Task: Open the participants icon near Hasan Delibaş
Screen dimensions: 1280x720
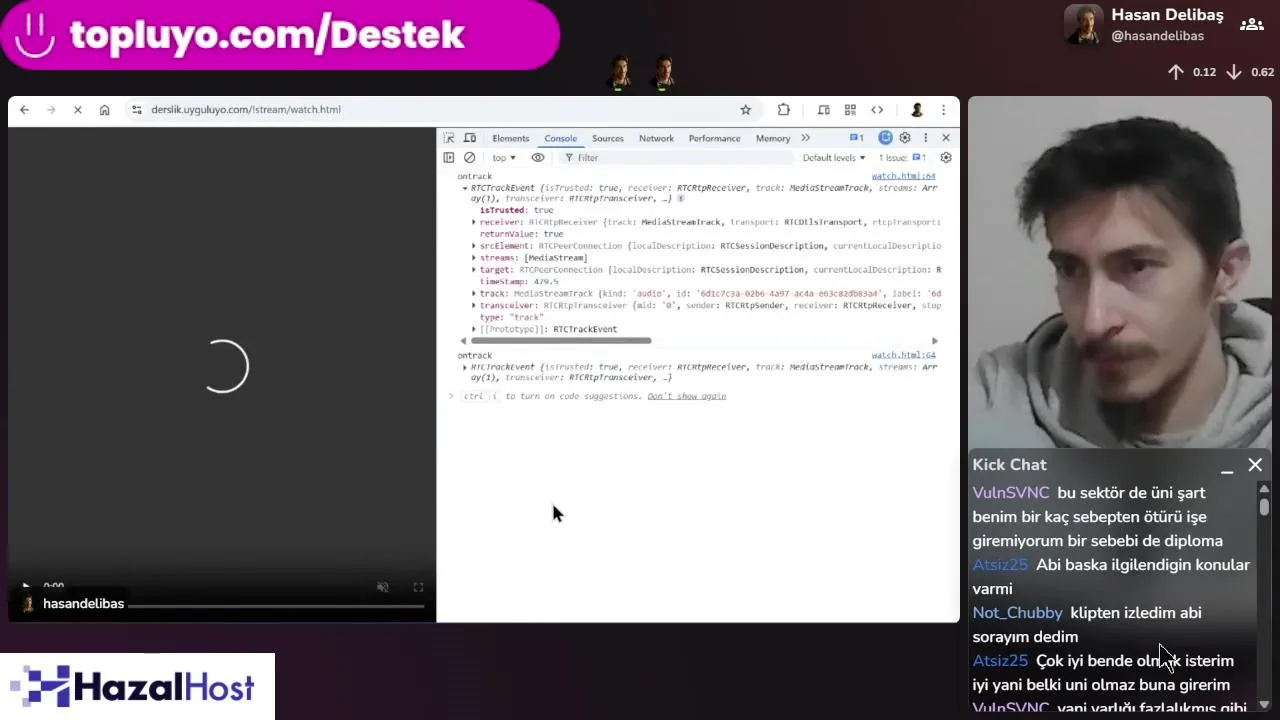Action: (x=1250, y=25)
